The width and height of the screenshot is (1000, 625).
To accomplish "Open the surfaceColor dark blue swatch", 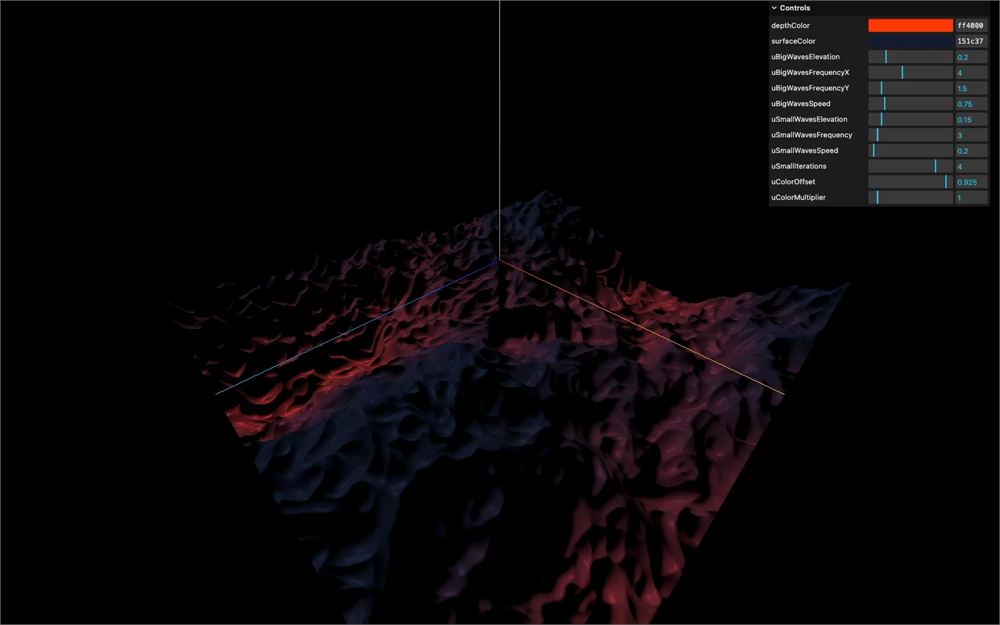I will click(910, 41).
